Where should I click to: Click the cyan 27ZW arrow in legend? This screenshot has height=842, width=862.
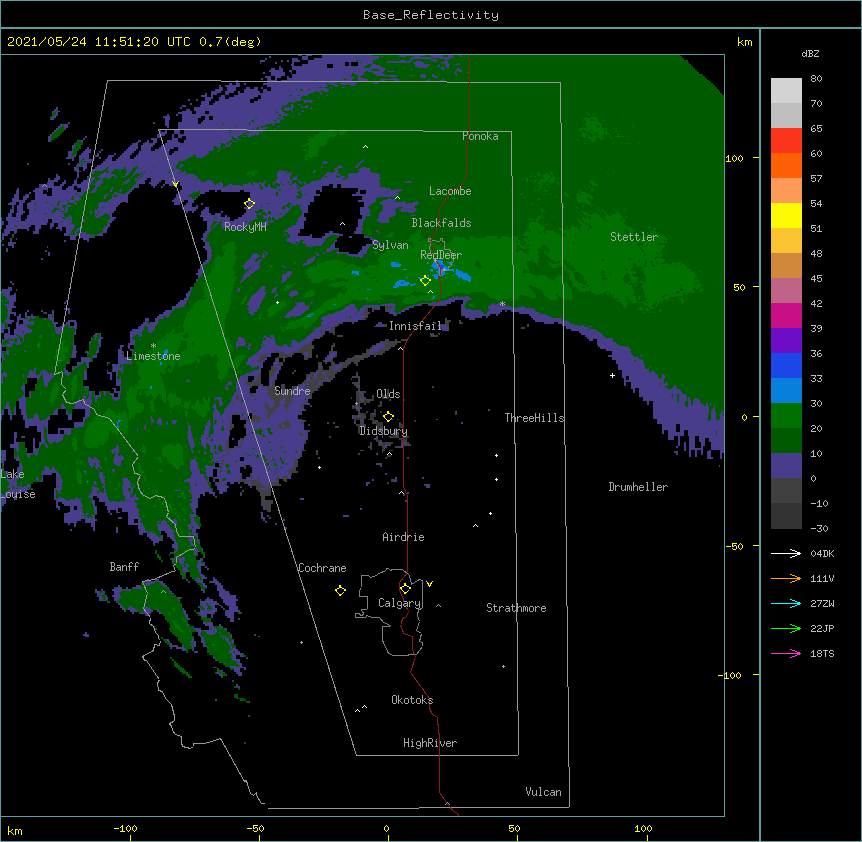(786, 603)
